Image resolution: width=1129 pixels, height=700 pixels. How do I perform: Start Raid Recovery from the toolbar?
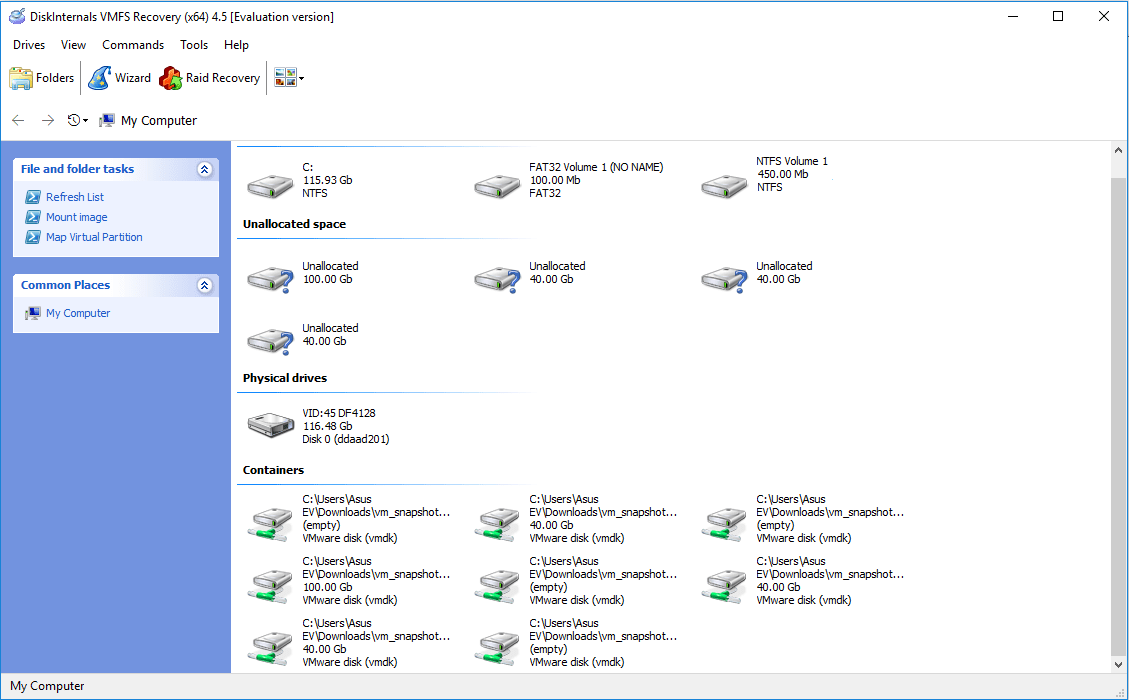click(210, 78)
